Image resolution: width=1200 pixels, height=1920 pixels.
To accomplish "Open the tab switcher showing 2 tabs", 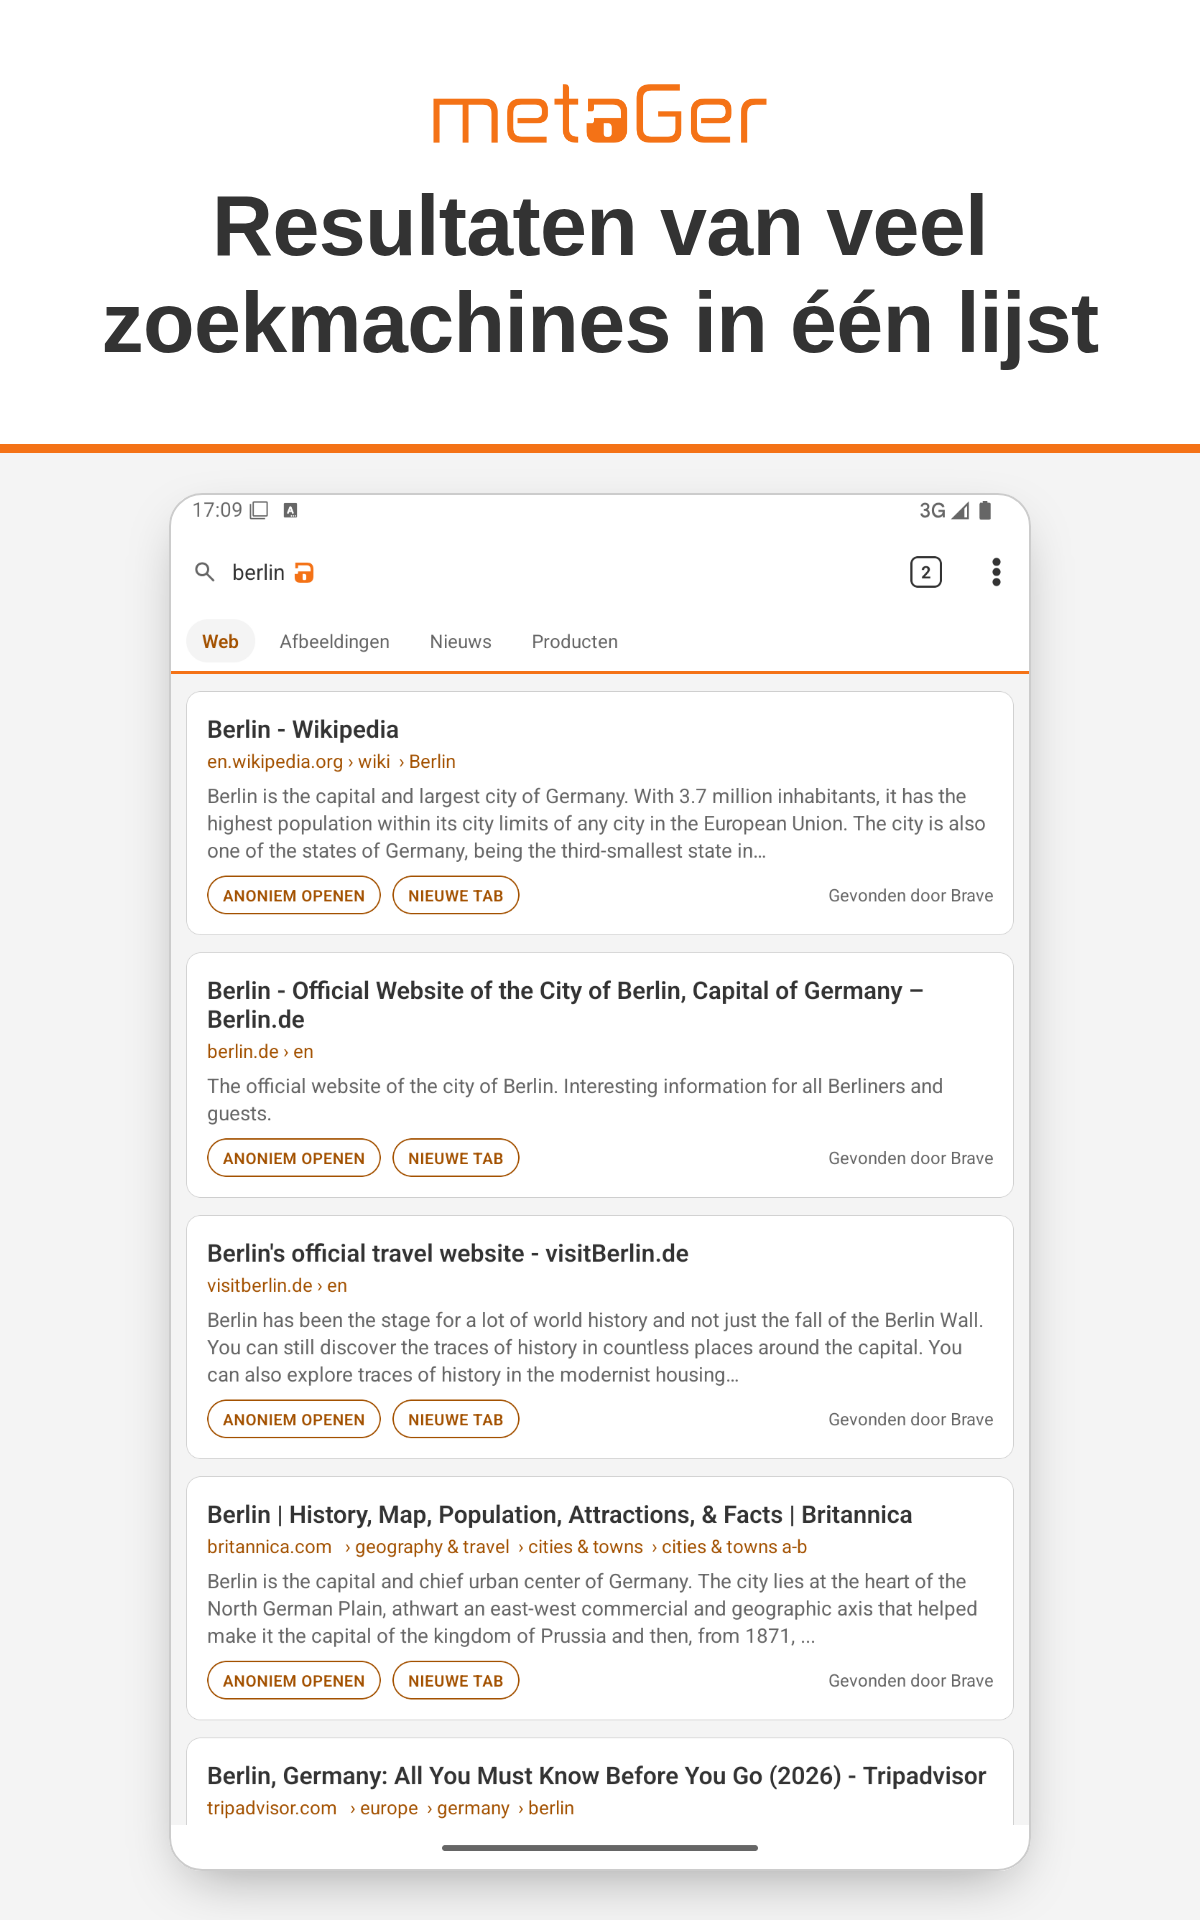I will pyautogui.click(x=926, y=572).
